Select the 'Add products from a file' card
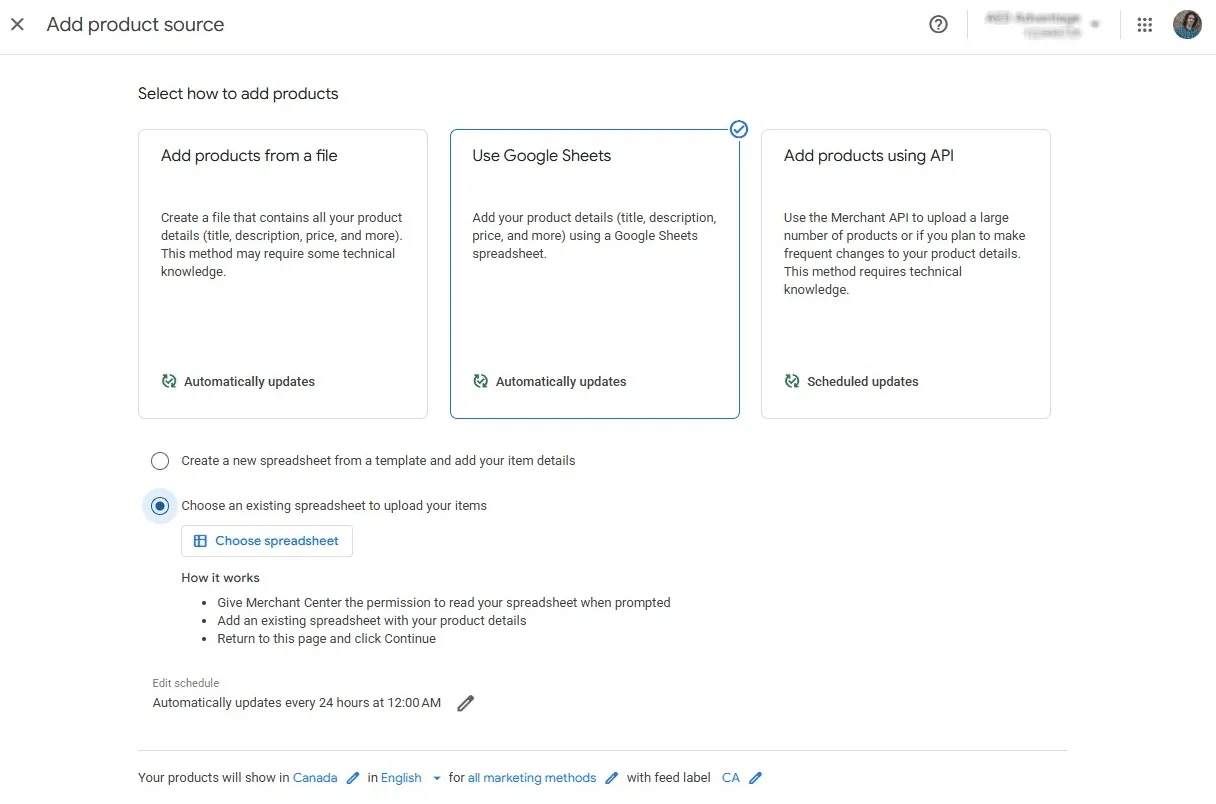 (x=283, y=273)
